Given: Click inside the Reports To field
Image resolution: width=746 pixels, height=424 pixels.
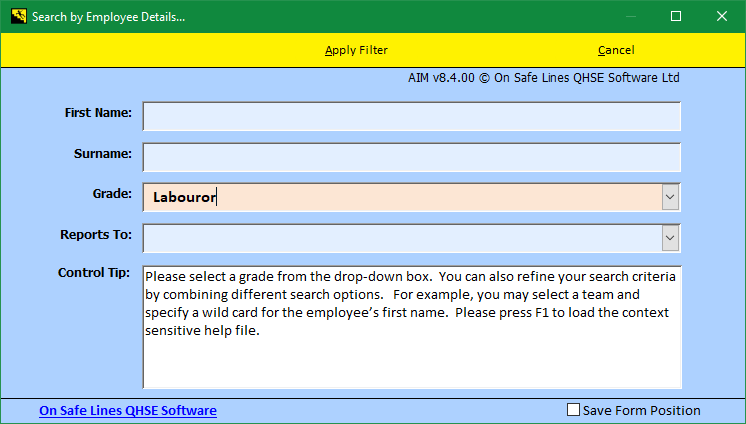Looking at the screenshot, I should (402, 238).
